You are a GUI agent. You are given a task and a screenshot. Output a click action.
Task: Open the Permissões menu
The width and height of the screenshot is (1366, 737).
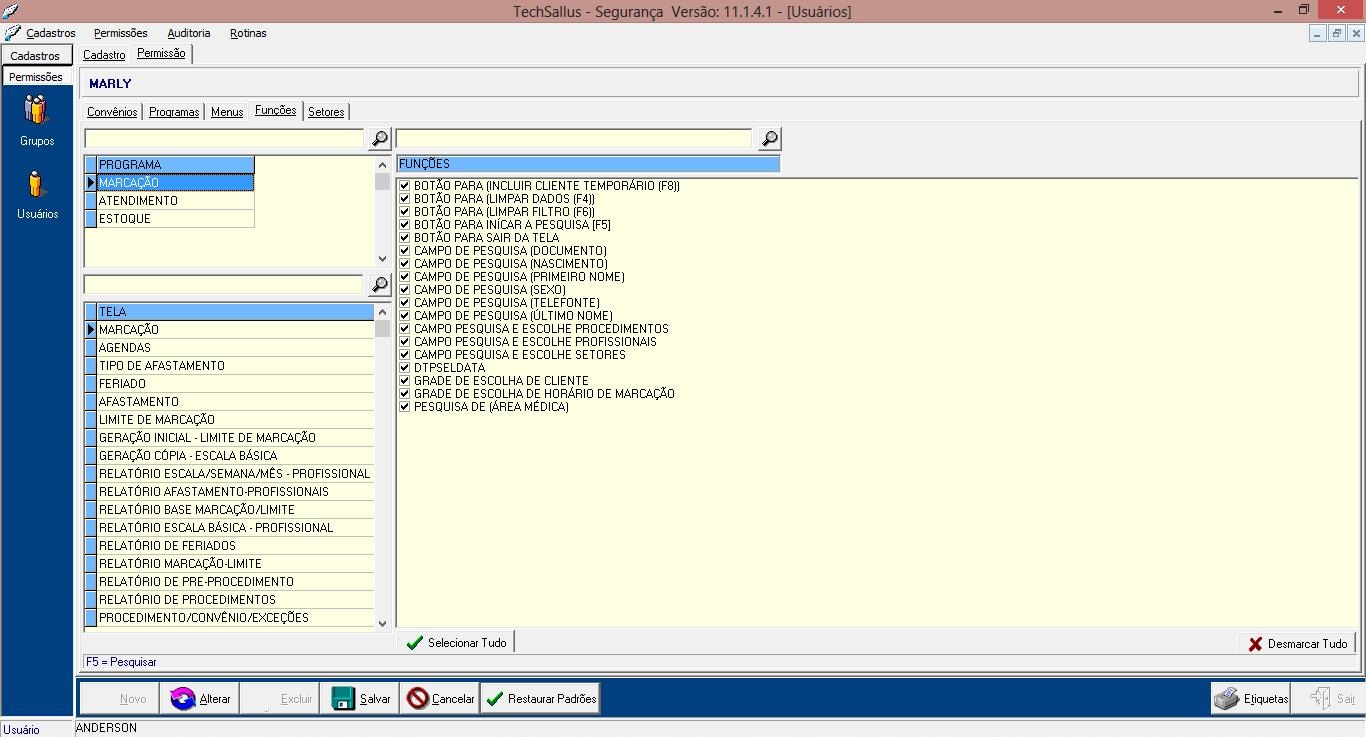[121, 33]
